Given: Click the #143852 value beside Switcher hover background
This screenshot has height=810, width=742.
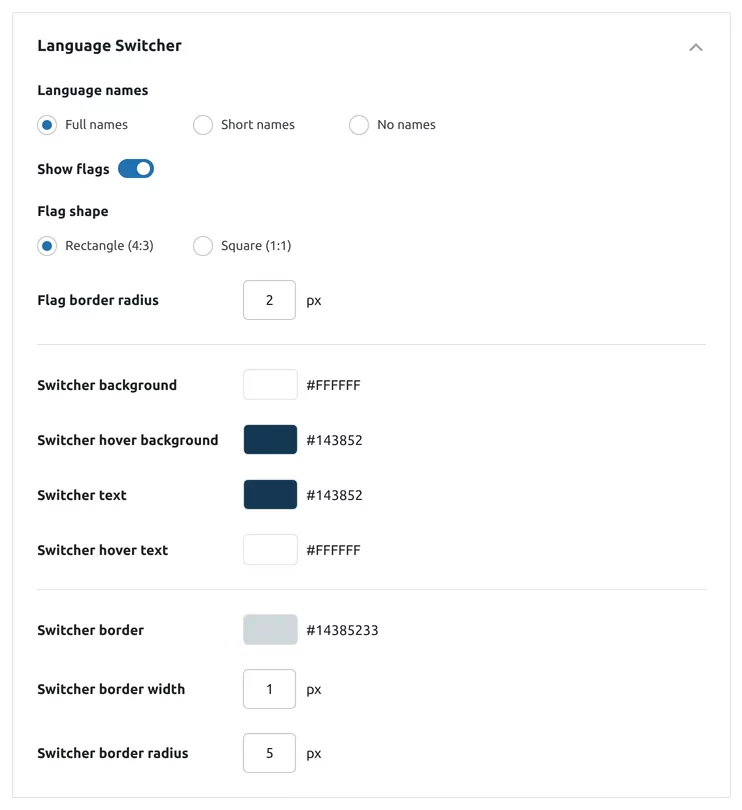Looking at the screenshot, I should [x=334, y=440].
